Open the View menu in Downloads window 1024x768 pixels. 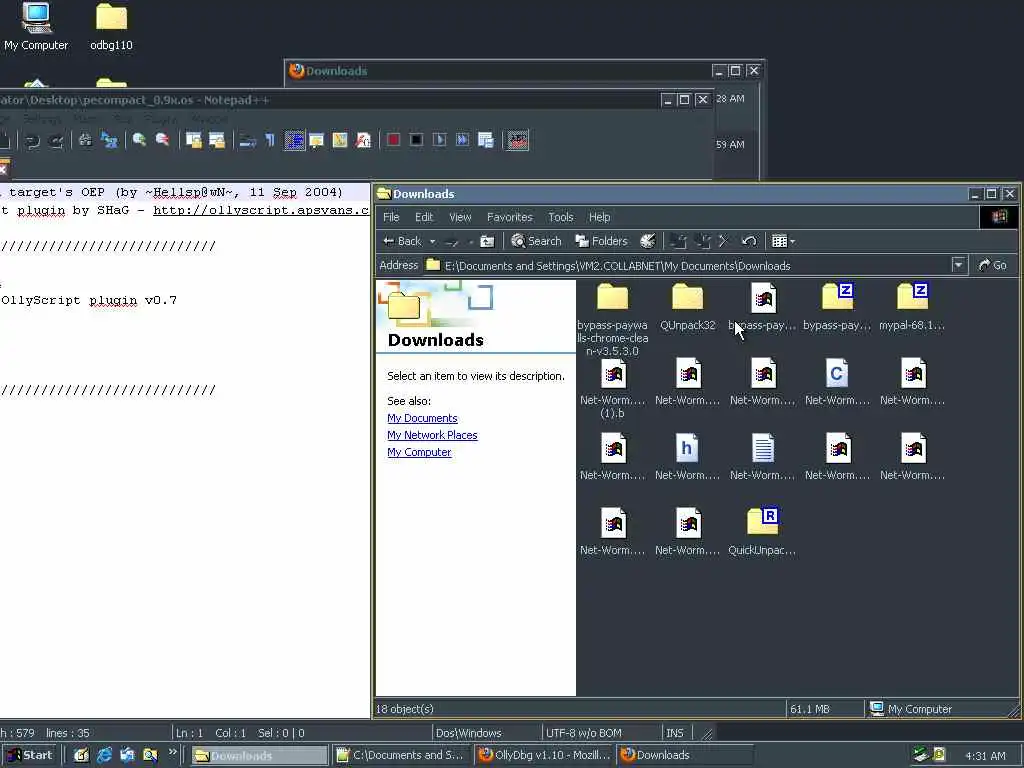coord(460,217)
